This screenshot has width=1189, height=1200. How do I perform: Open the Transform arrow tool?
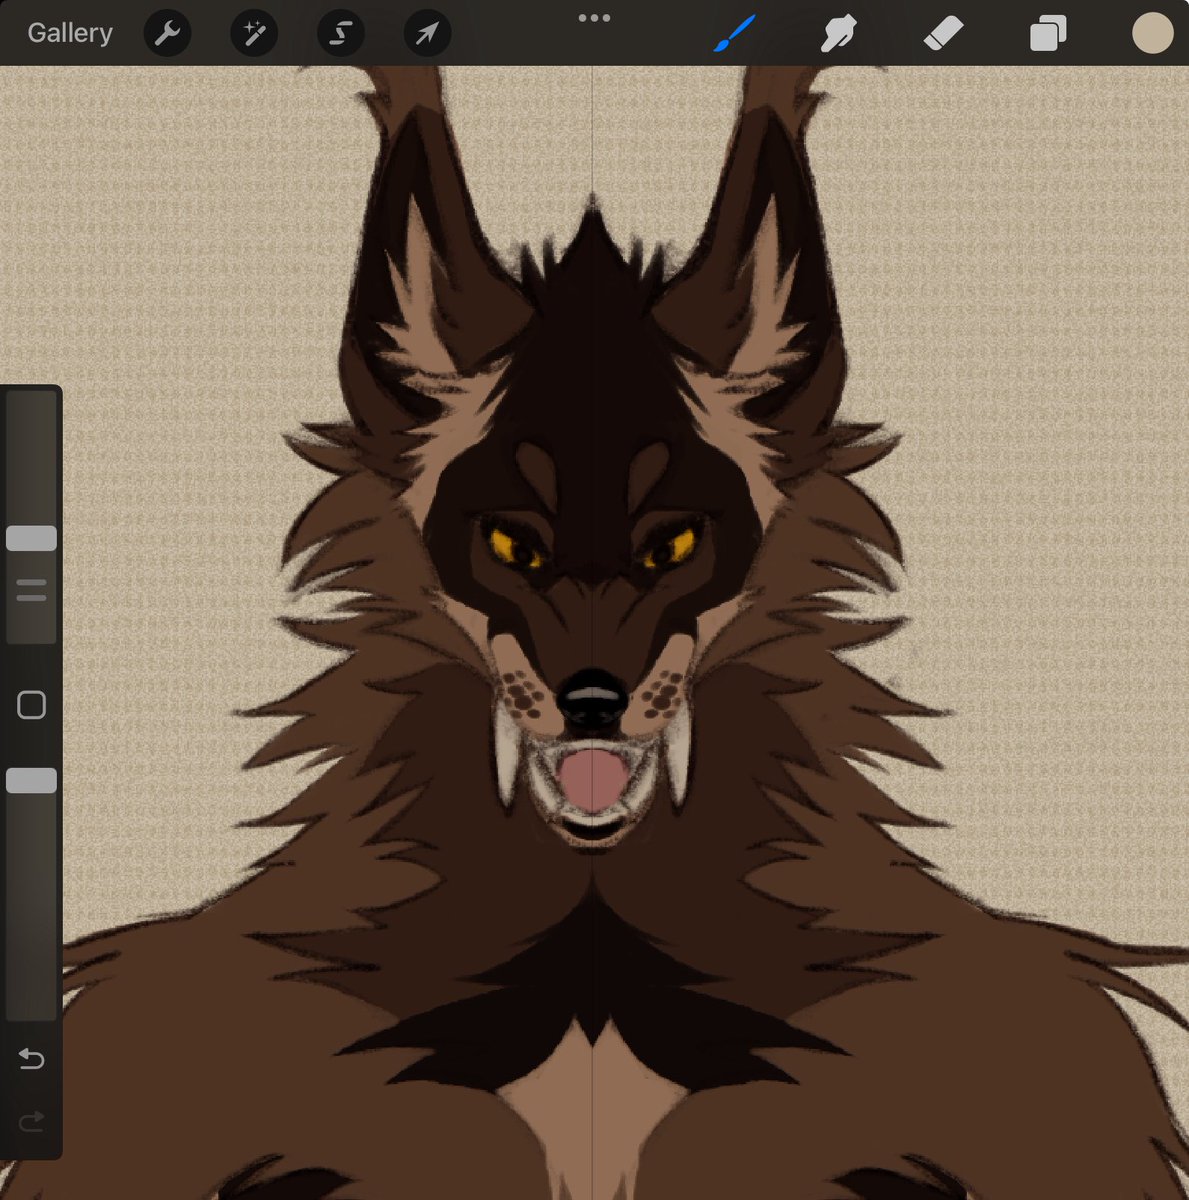426,33
